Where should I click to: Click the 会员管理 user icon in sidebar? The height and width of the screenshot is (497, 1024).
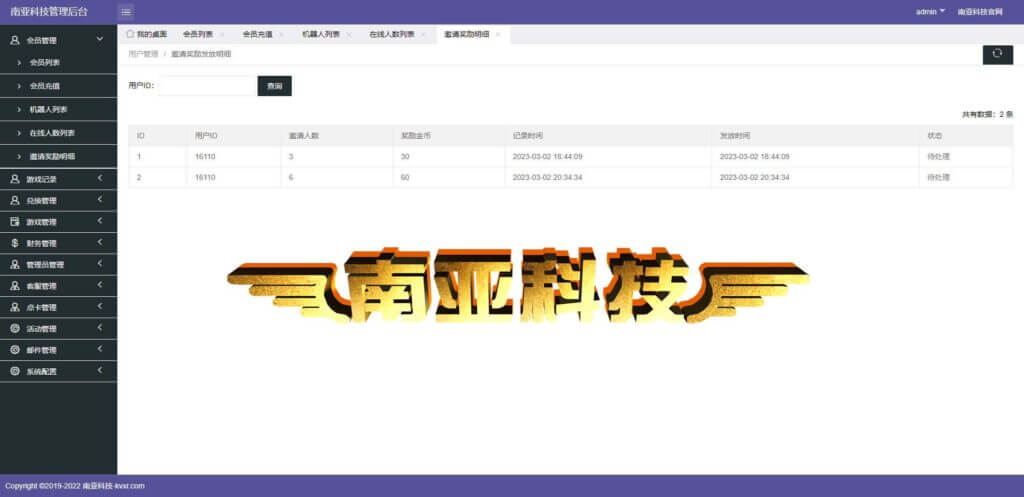tap(14, 40)
